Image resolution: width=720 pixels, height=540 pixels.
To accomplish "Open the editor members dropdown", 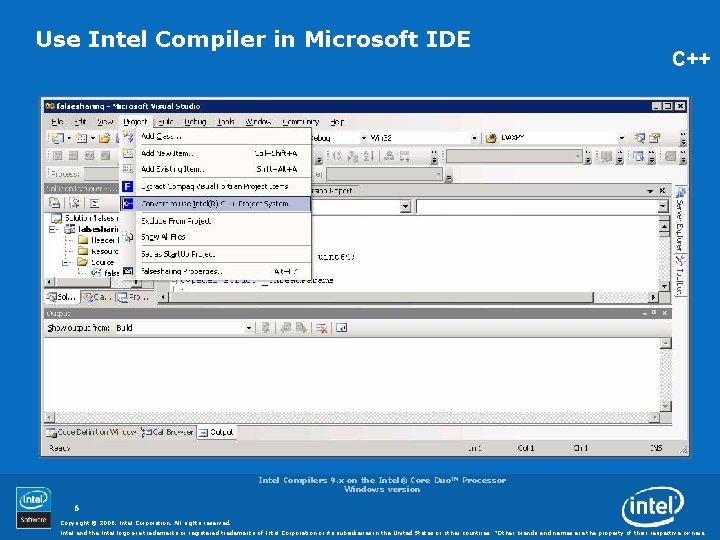I will point(663,207).
